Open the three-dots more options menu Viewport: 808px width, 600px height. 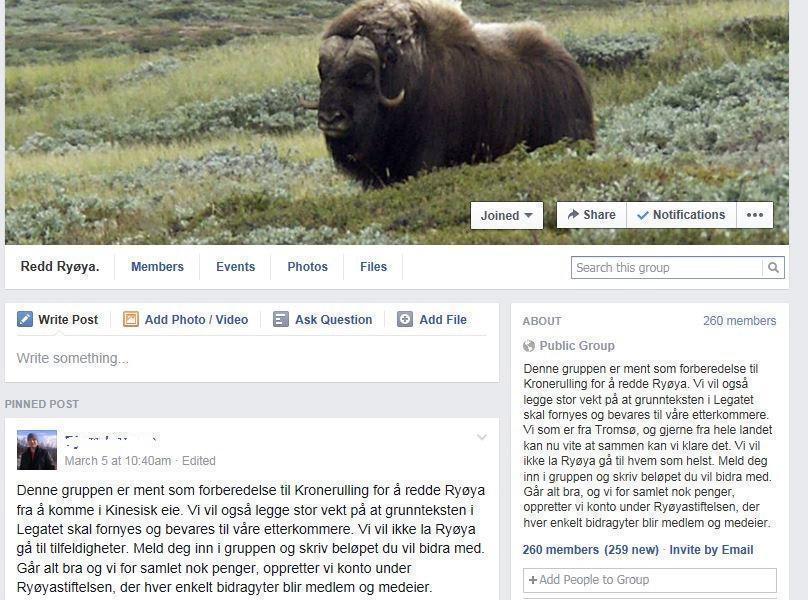[755, 215]
